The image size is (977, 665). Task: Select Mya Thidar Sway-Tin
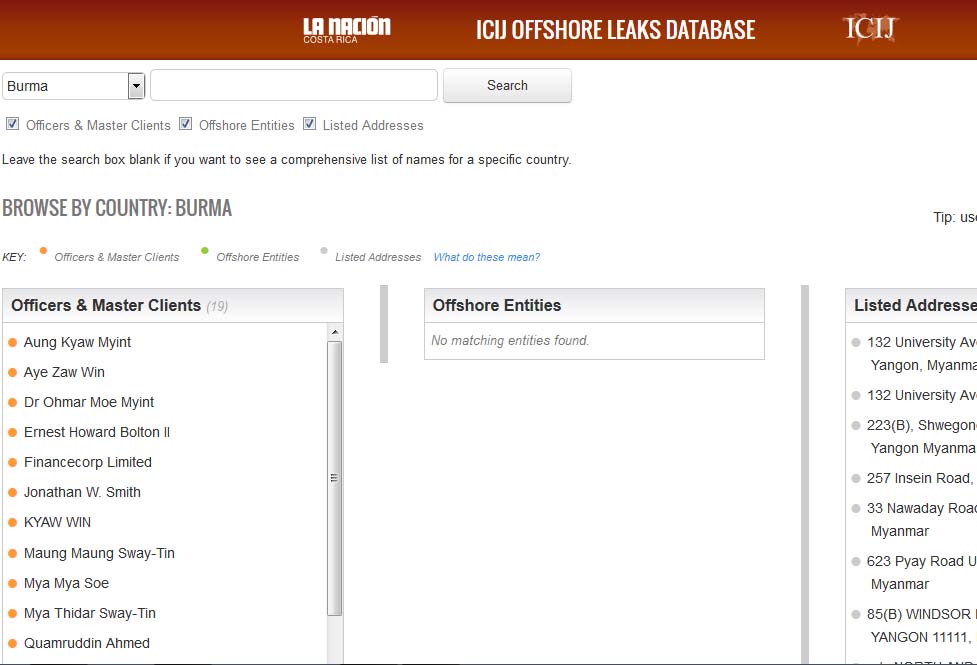(x=90, y=613)
